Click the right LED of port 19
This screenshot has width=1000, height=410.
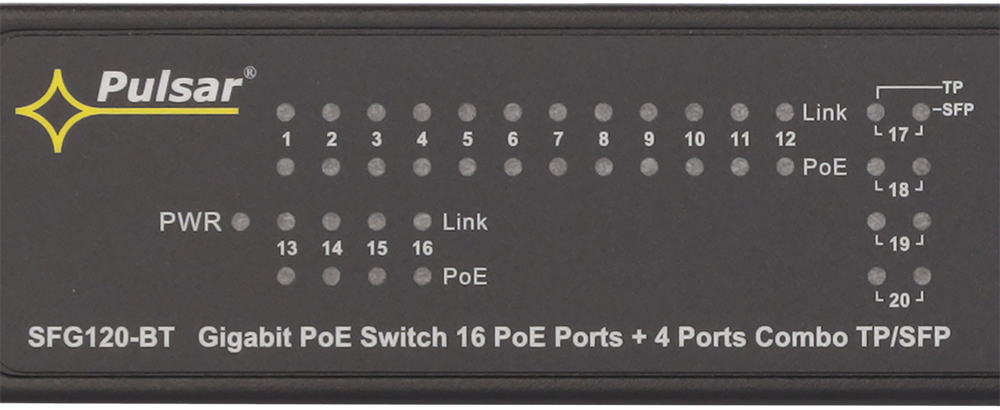click(x=921, y=222)
